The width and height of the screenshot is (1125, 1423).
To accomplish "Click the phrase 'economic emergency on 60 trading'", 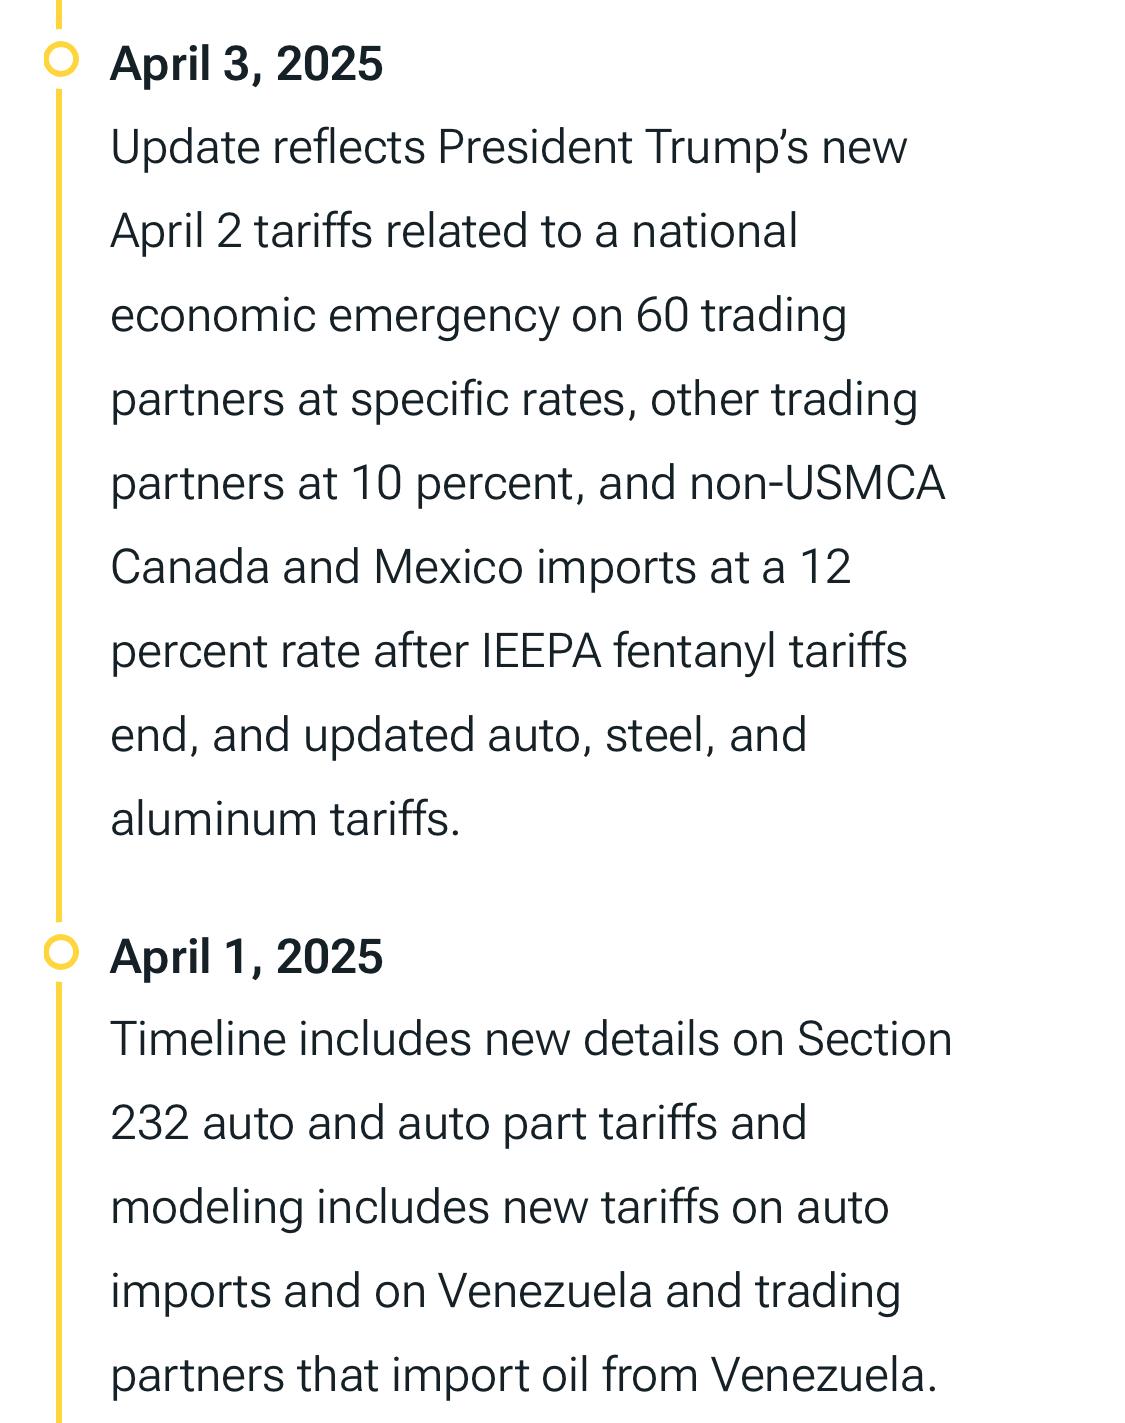I will pyautogui.click(x=479, y=317).
